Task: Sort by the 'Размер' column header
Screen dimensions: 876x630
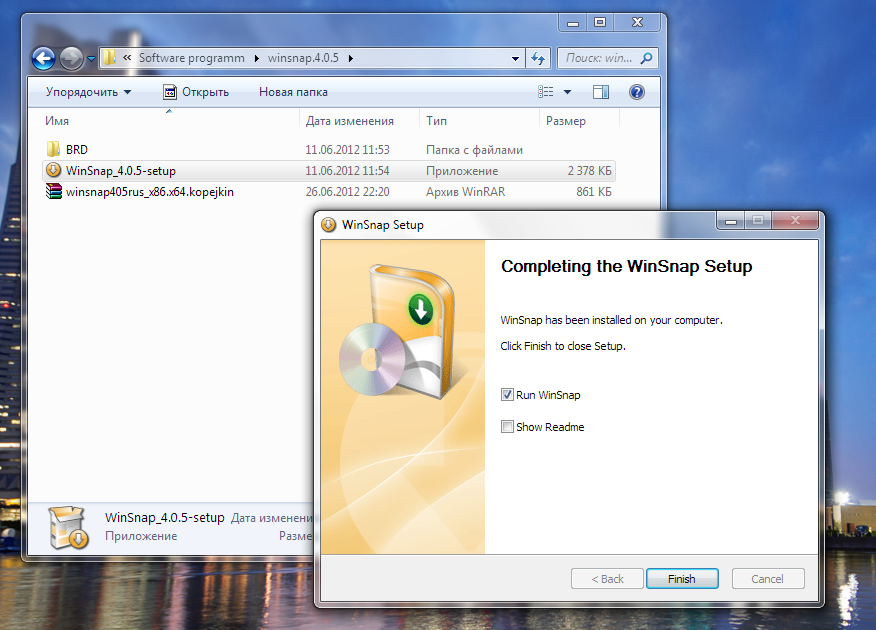Action: (x=566, y=121)
